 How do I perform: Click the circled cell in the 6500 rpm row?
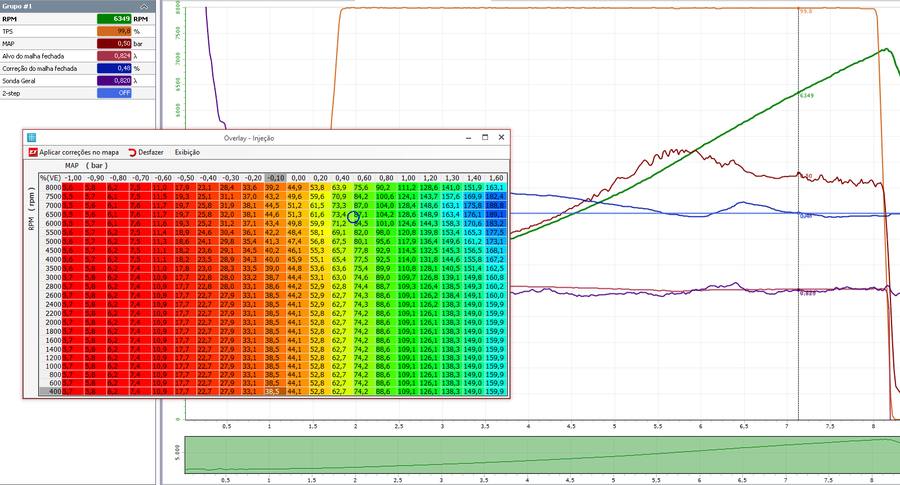[x=353, y=216]
